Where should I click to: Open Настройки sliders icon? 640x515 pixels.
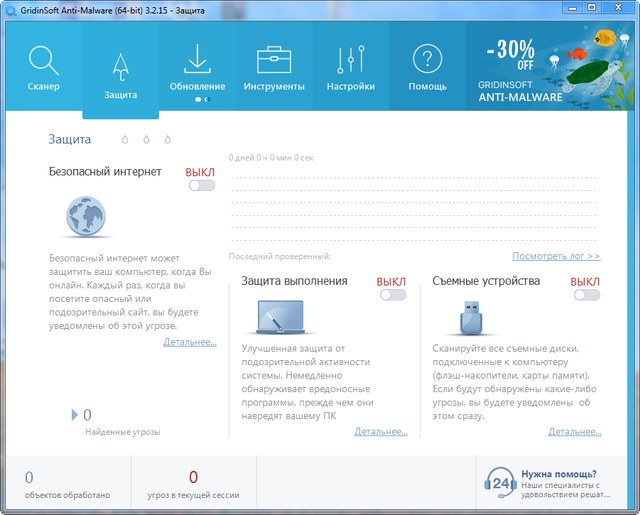click(351, 60)
